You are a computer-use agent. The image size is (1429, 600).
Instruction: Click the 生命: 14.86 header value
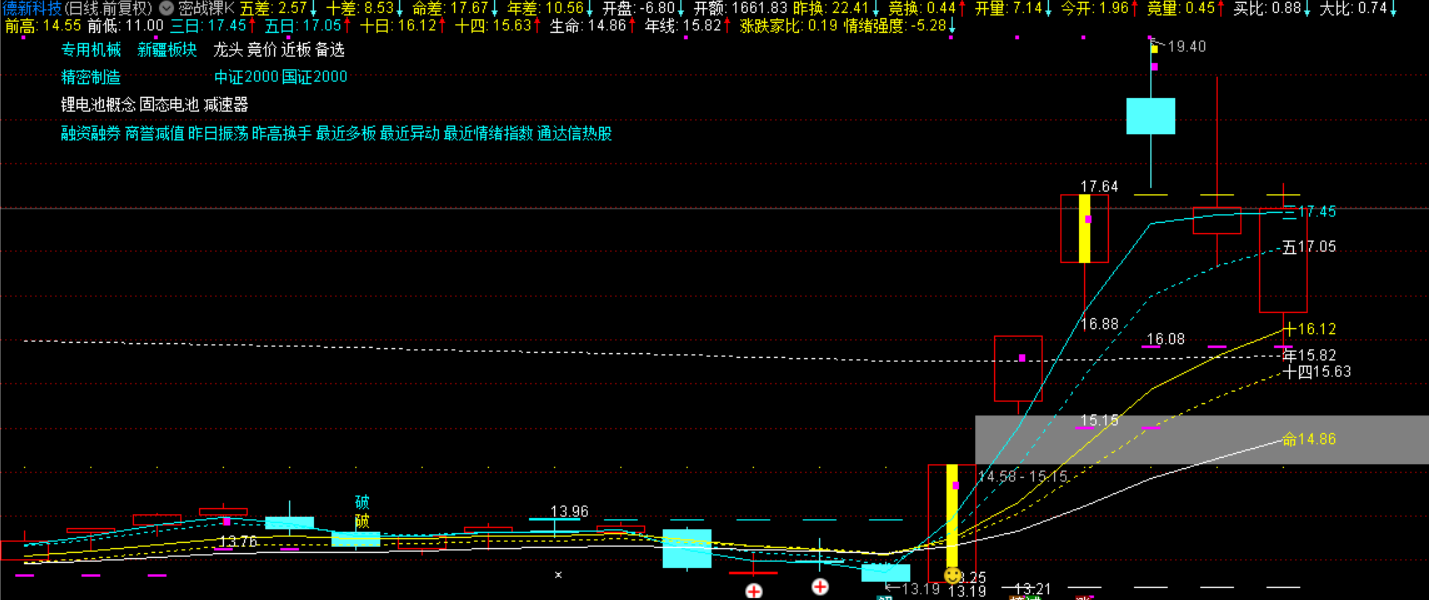pyautogui.click(x=588, y=26)
